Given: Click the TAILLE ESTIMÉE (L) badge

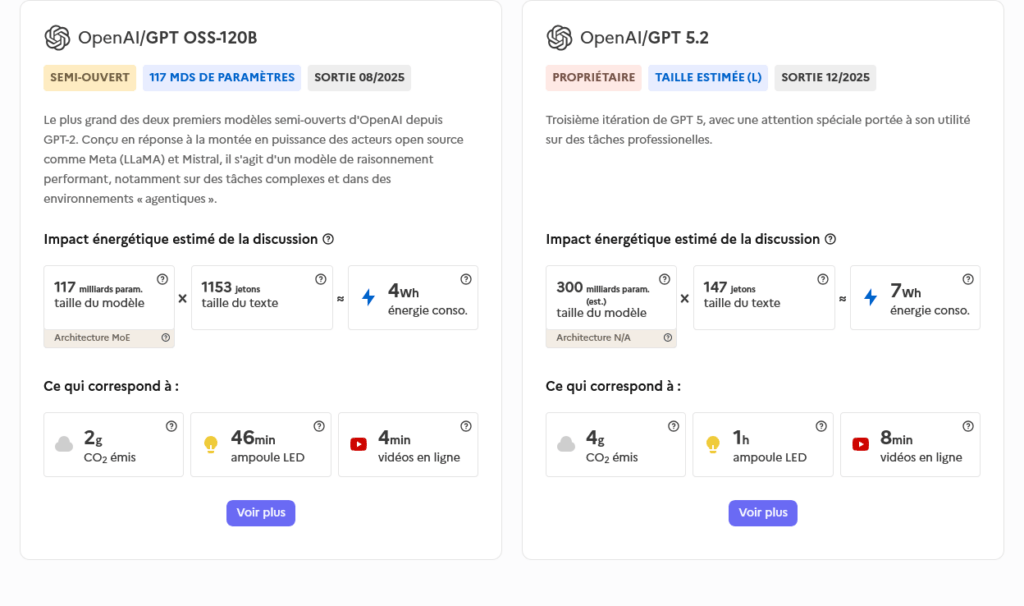Looking at the screenshot, I should pos(708,78).
